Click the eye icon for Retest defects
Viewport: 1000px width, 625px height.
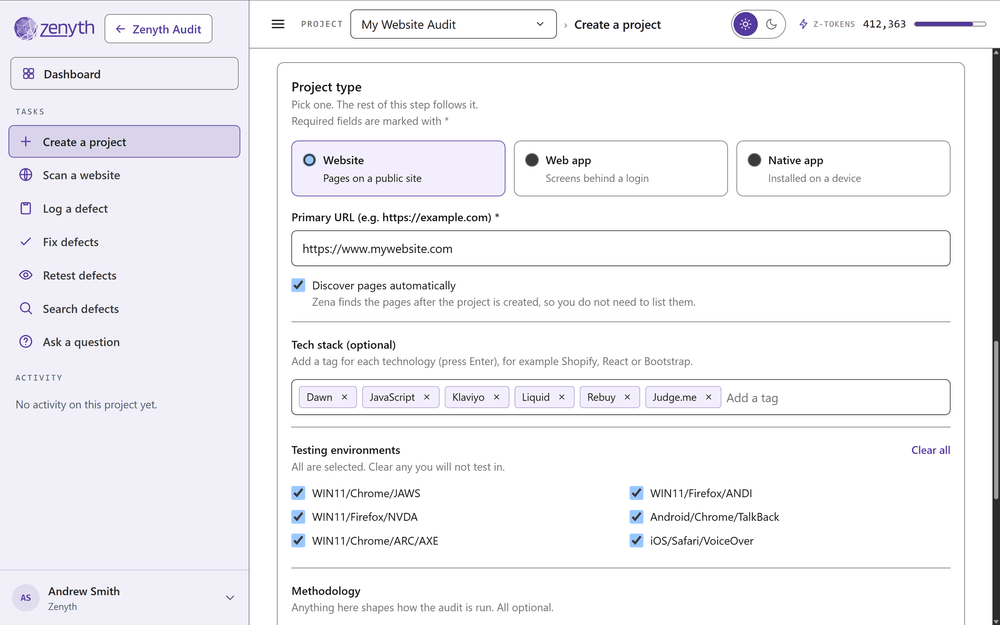pos(26,275)
